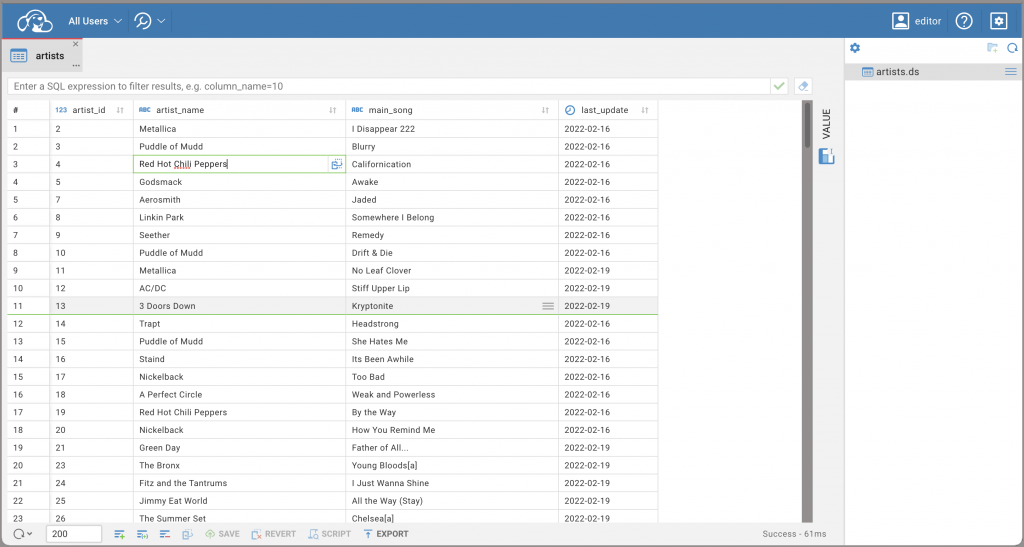Open the navigator panel settings gear
Image resolution: width=1024 pixels, height=547 pixels.
click(x=855, y=48)
